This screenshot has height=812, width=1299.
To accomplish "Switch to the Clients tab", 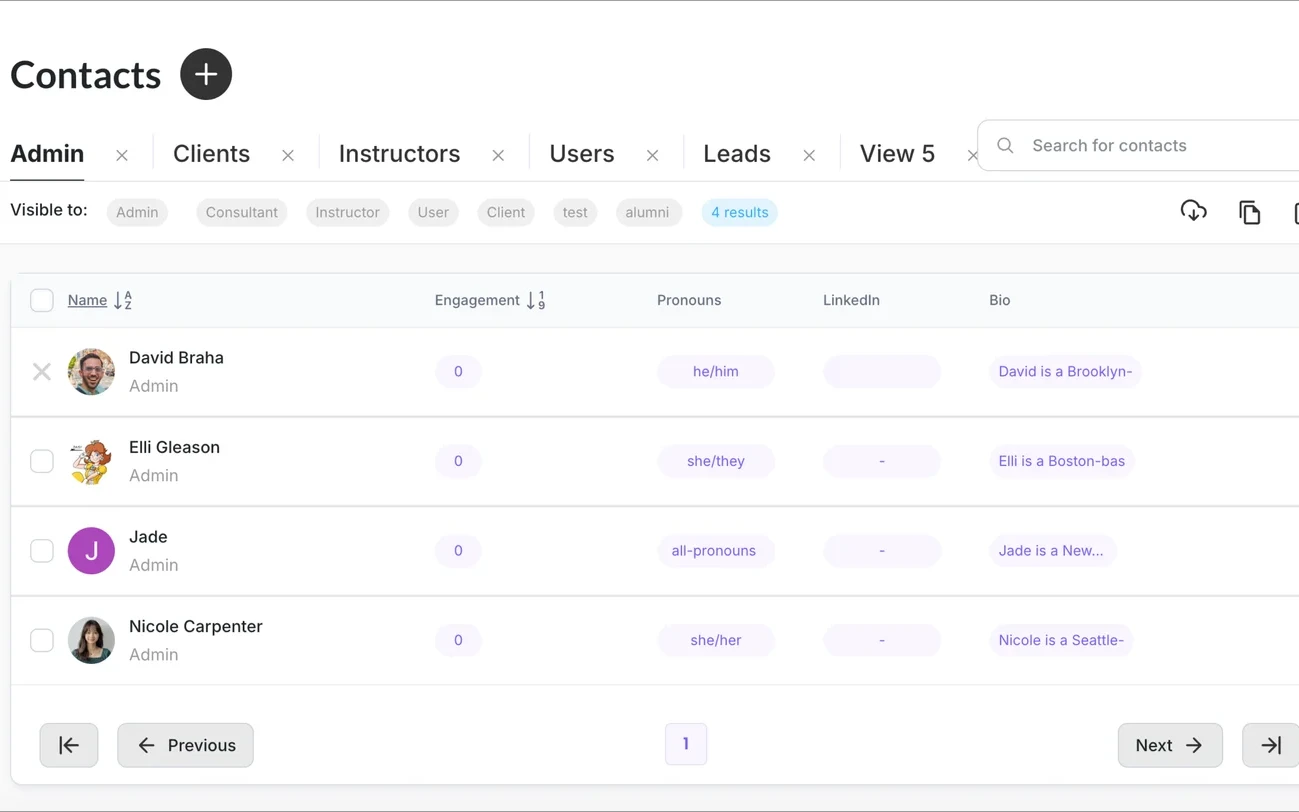I will [x=211, y=154].
